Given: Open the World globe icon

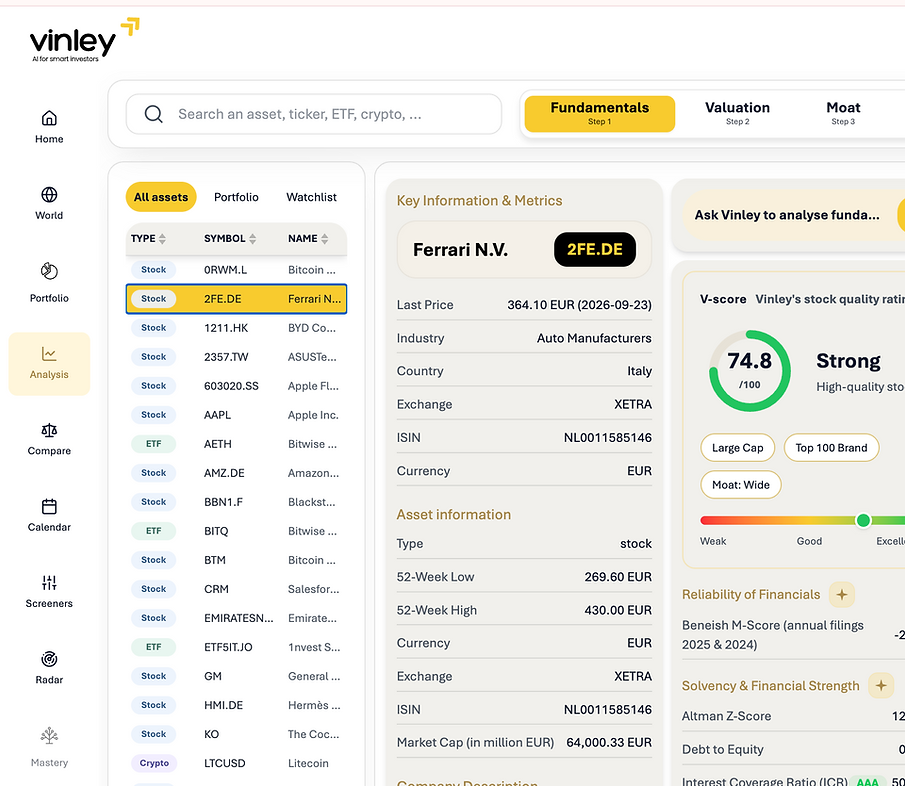Looking at the screenshot, I should pyautogui.click(x=49, y=194).
